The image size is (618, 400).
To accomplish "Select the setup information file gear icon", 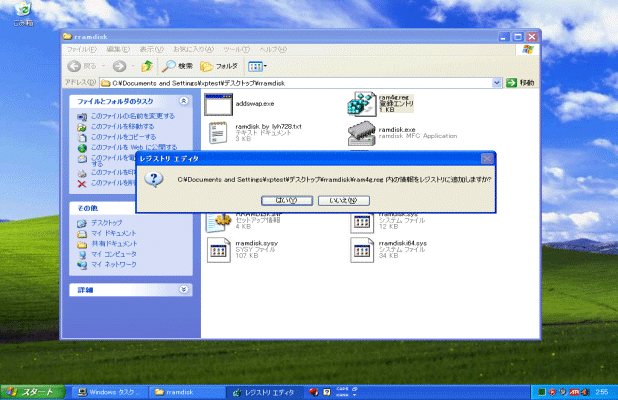I will 218,222.
